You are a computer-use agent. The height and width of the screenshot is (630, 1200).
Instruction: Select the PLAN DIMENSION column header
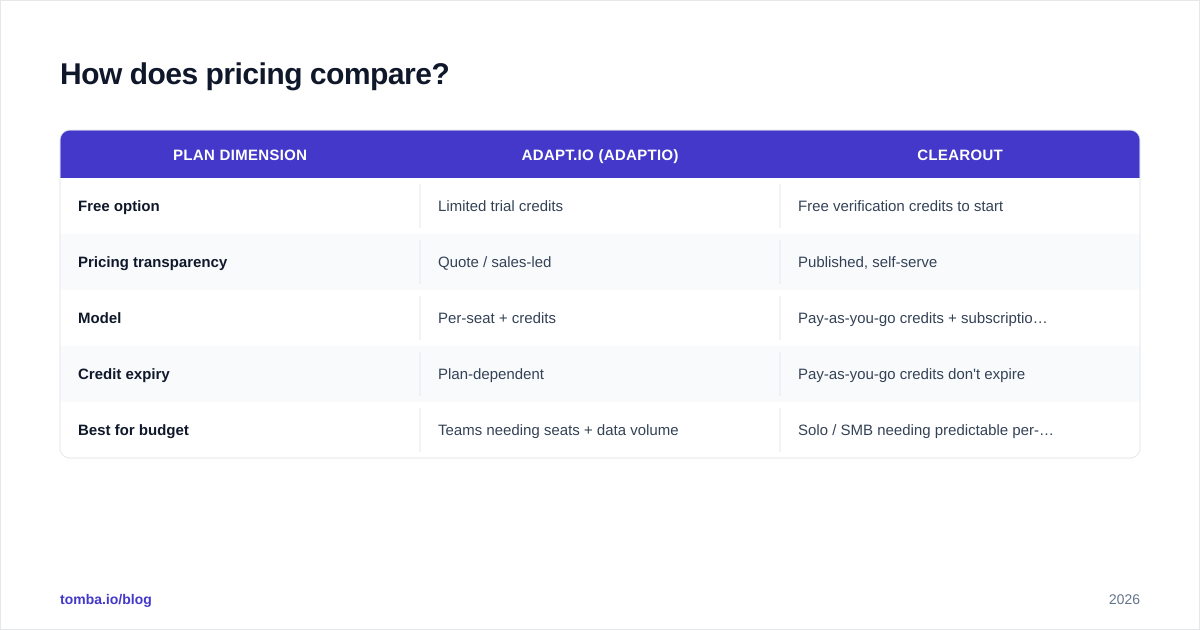click(240, 155)
